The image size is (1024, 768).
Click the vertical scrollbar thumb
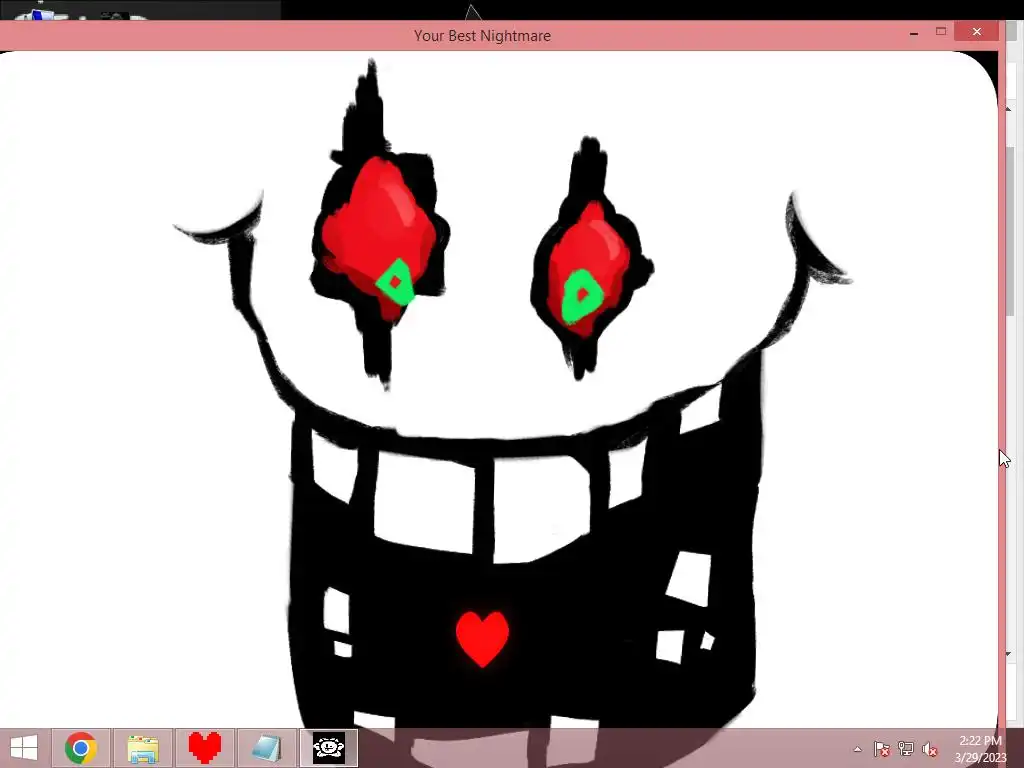pyautogui.click(x=1009, y=230)
